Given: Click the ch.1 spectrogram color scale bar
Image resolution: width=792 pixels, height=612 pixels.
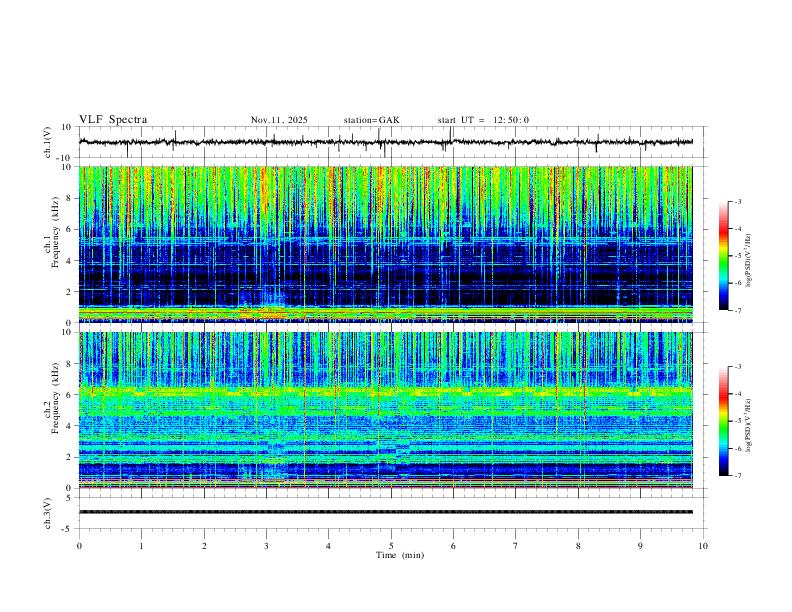Looking at the screenshot, I should point(724,256).
